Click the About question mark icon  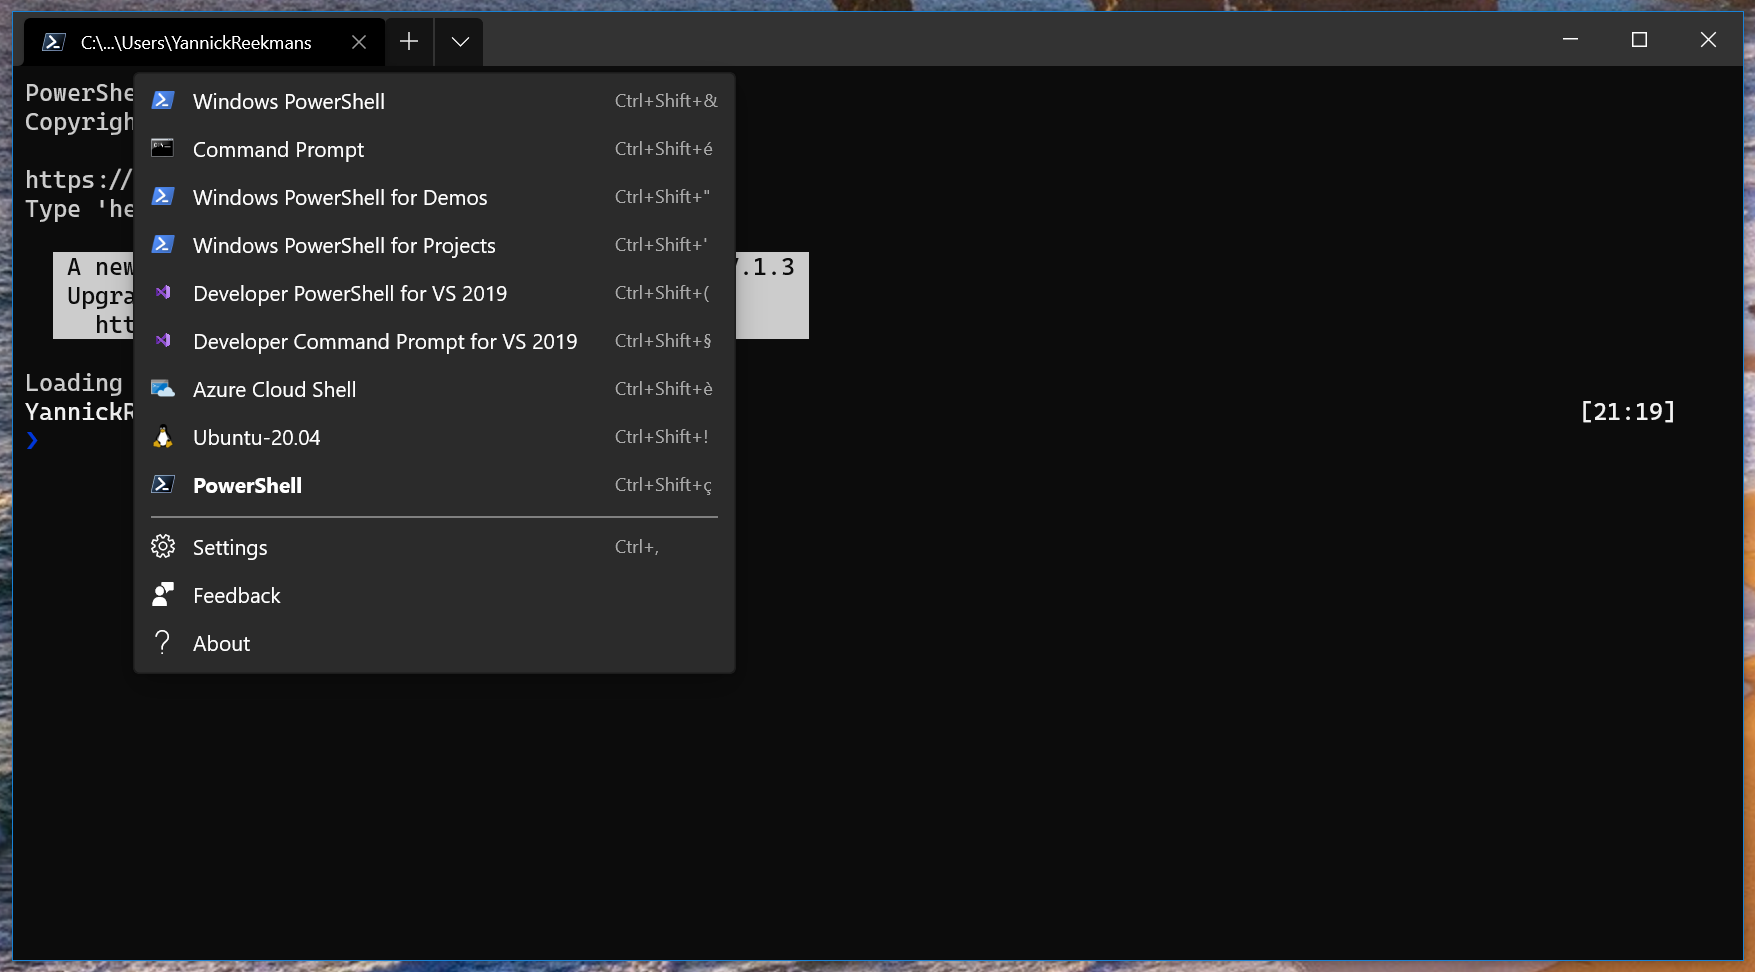tap(163, 643)
